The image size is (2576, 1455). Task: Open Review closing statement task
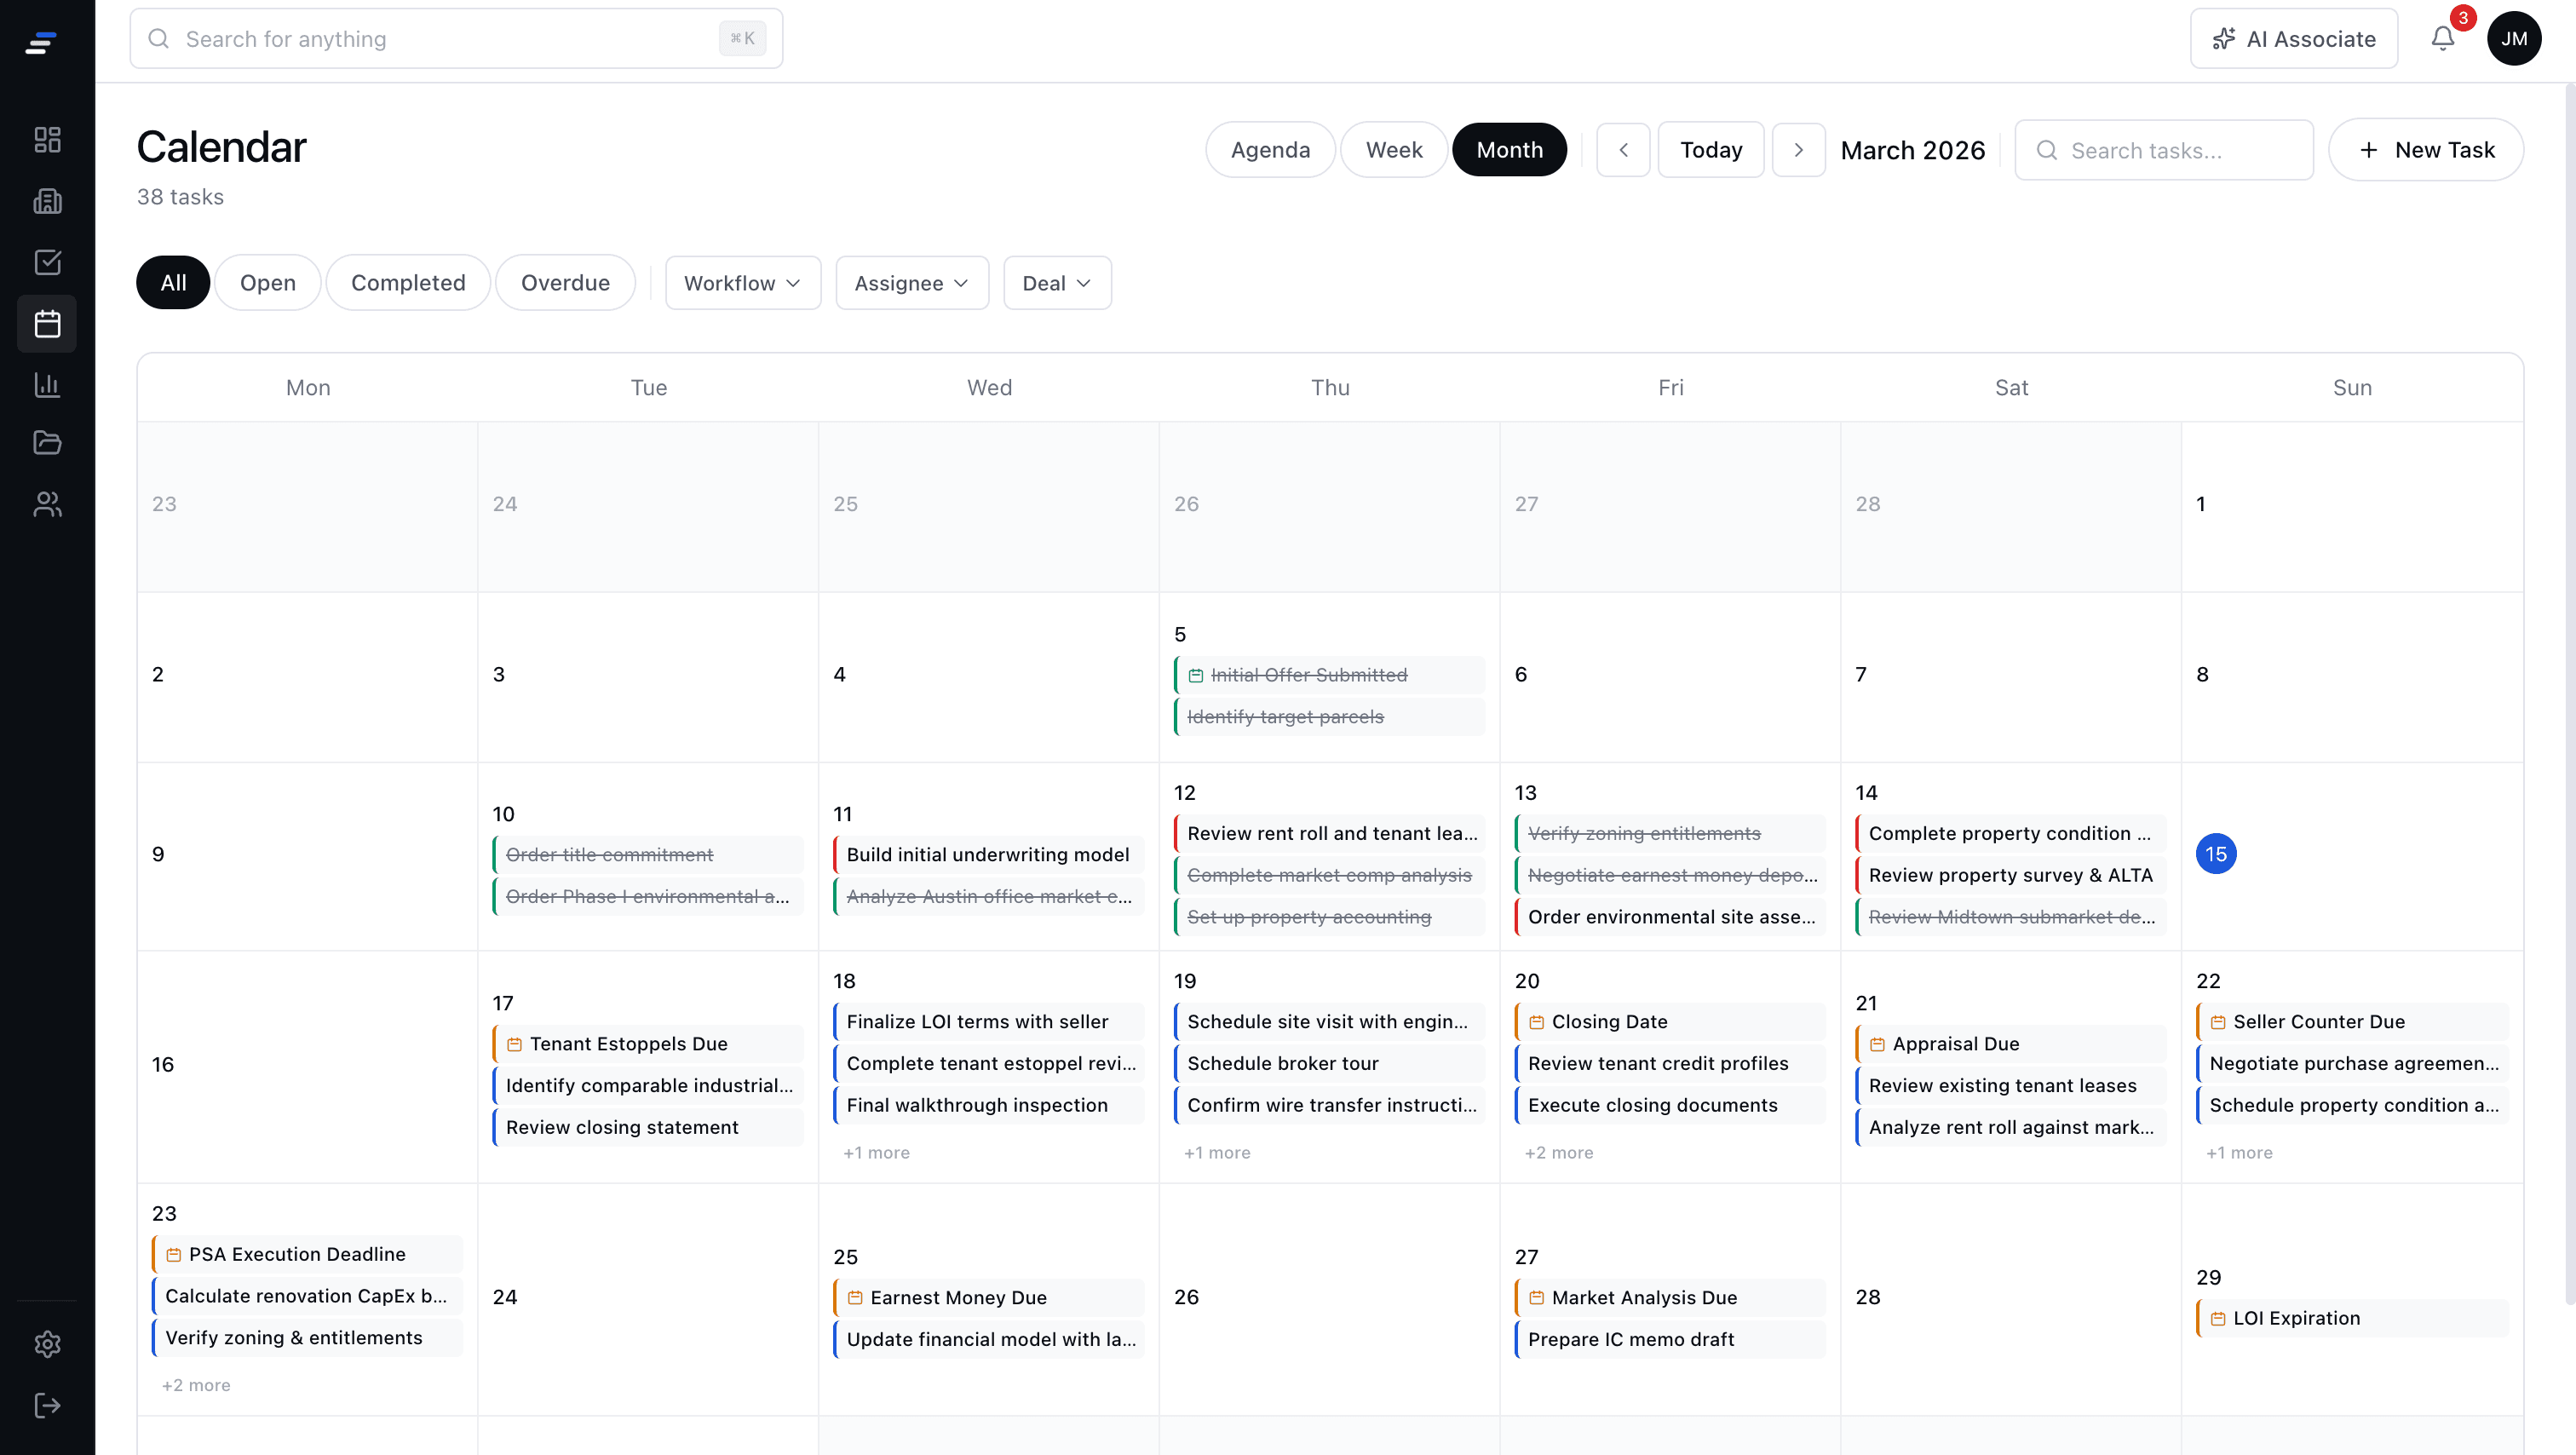coord(648,1128)
